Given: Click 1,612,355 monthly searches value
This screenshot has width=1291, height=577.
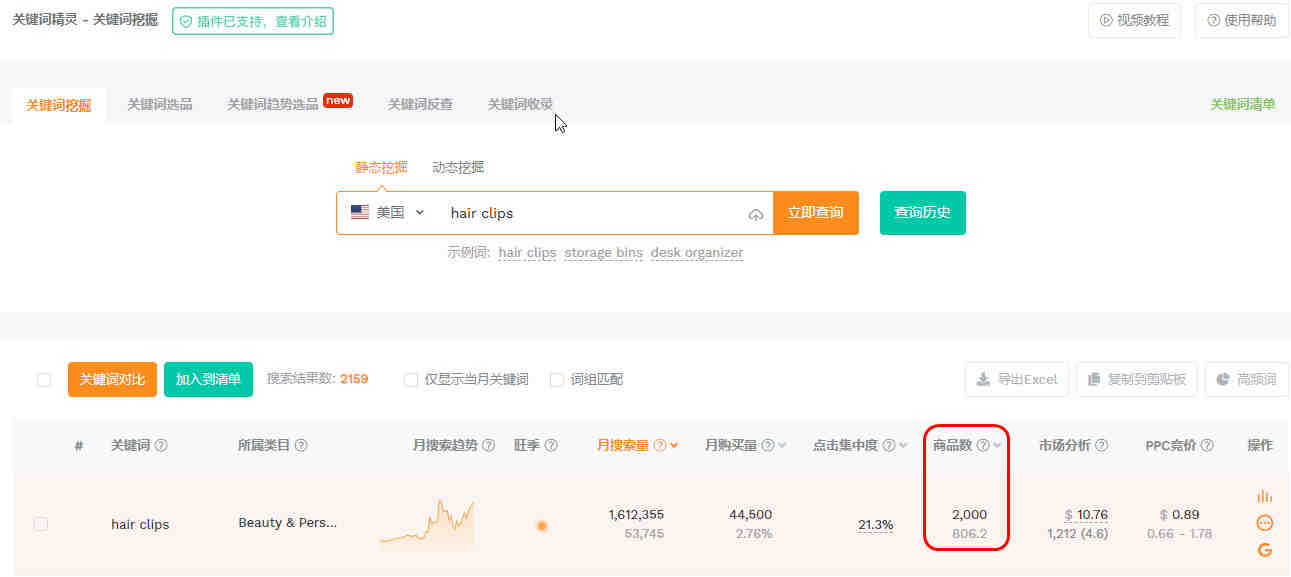Looking at the screenshot, I should tap(636, 515).
